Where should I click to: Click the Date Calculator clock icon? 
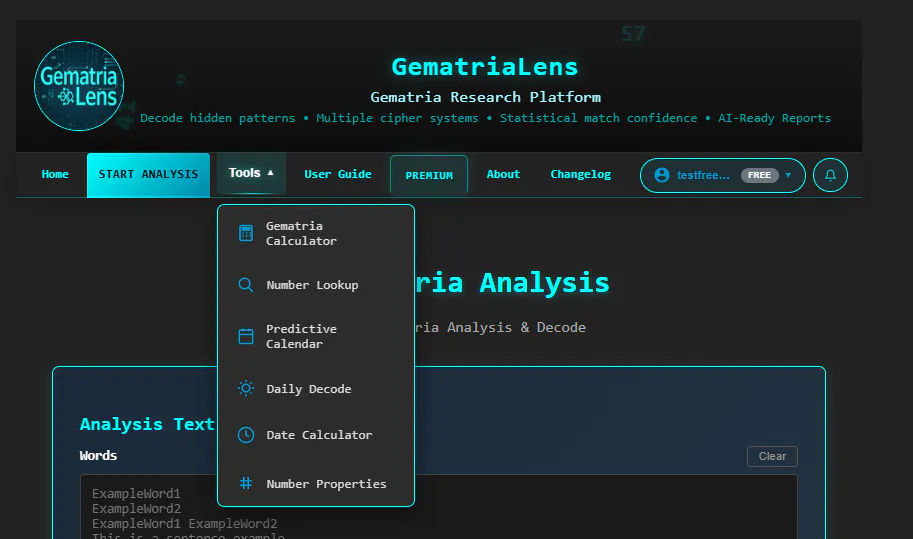246,435
